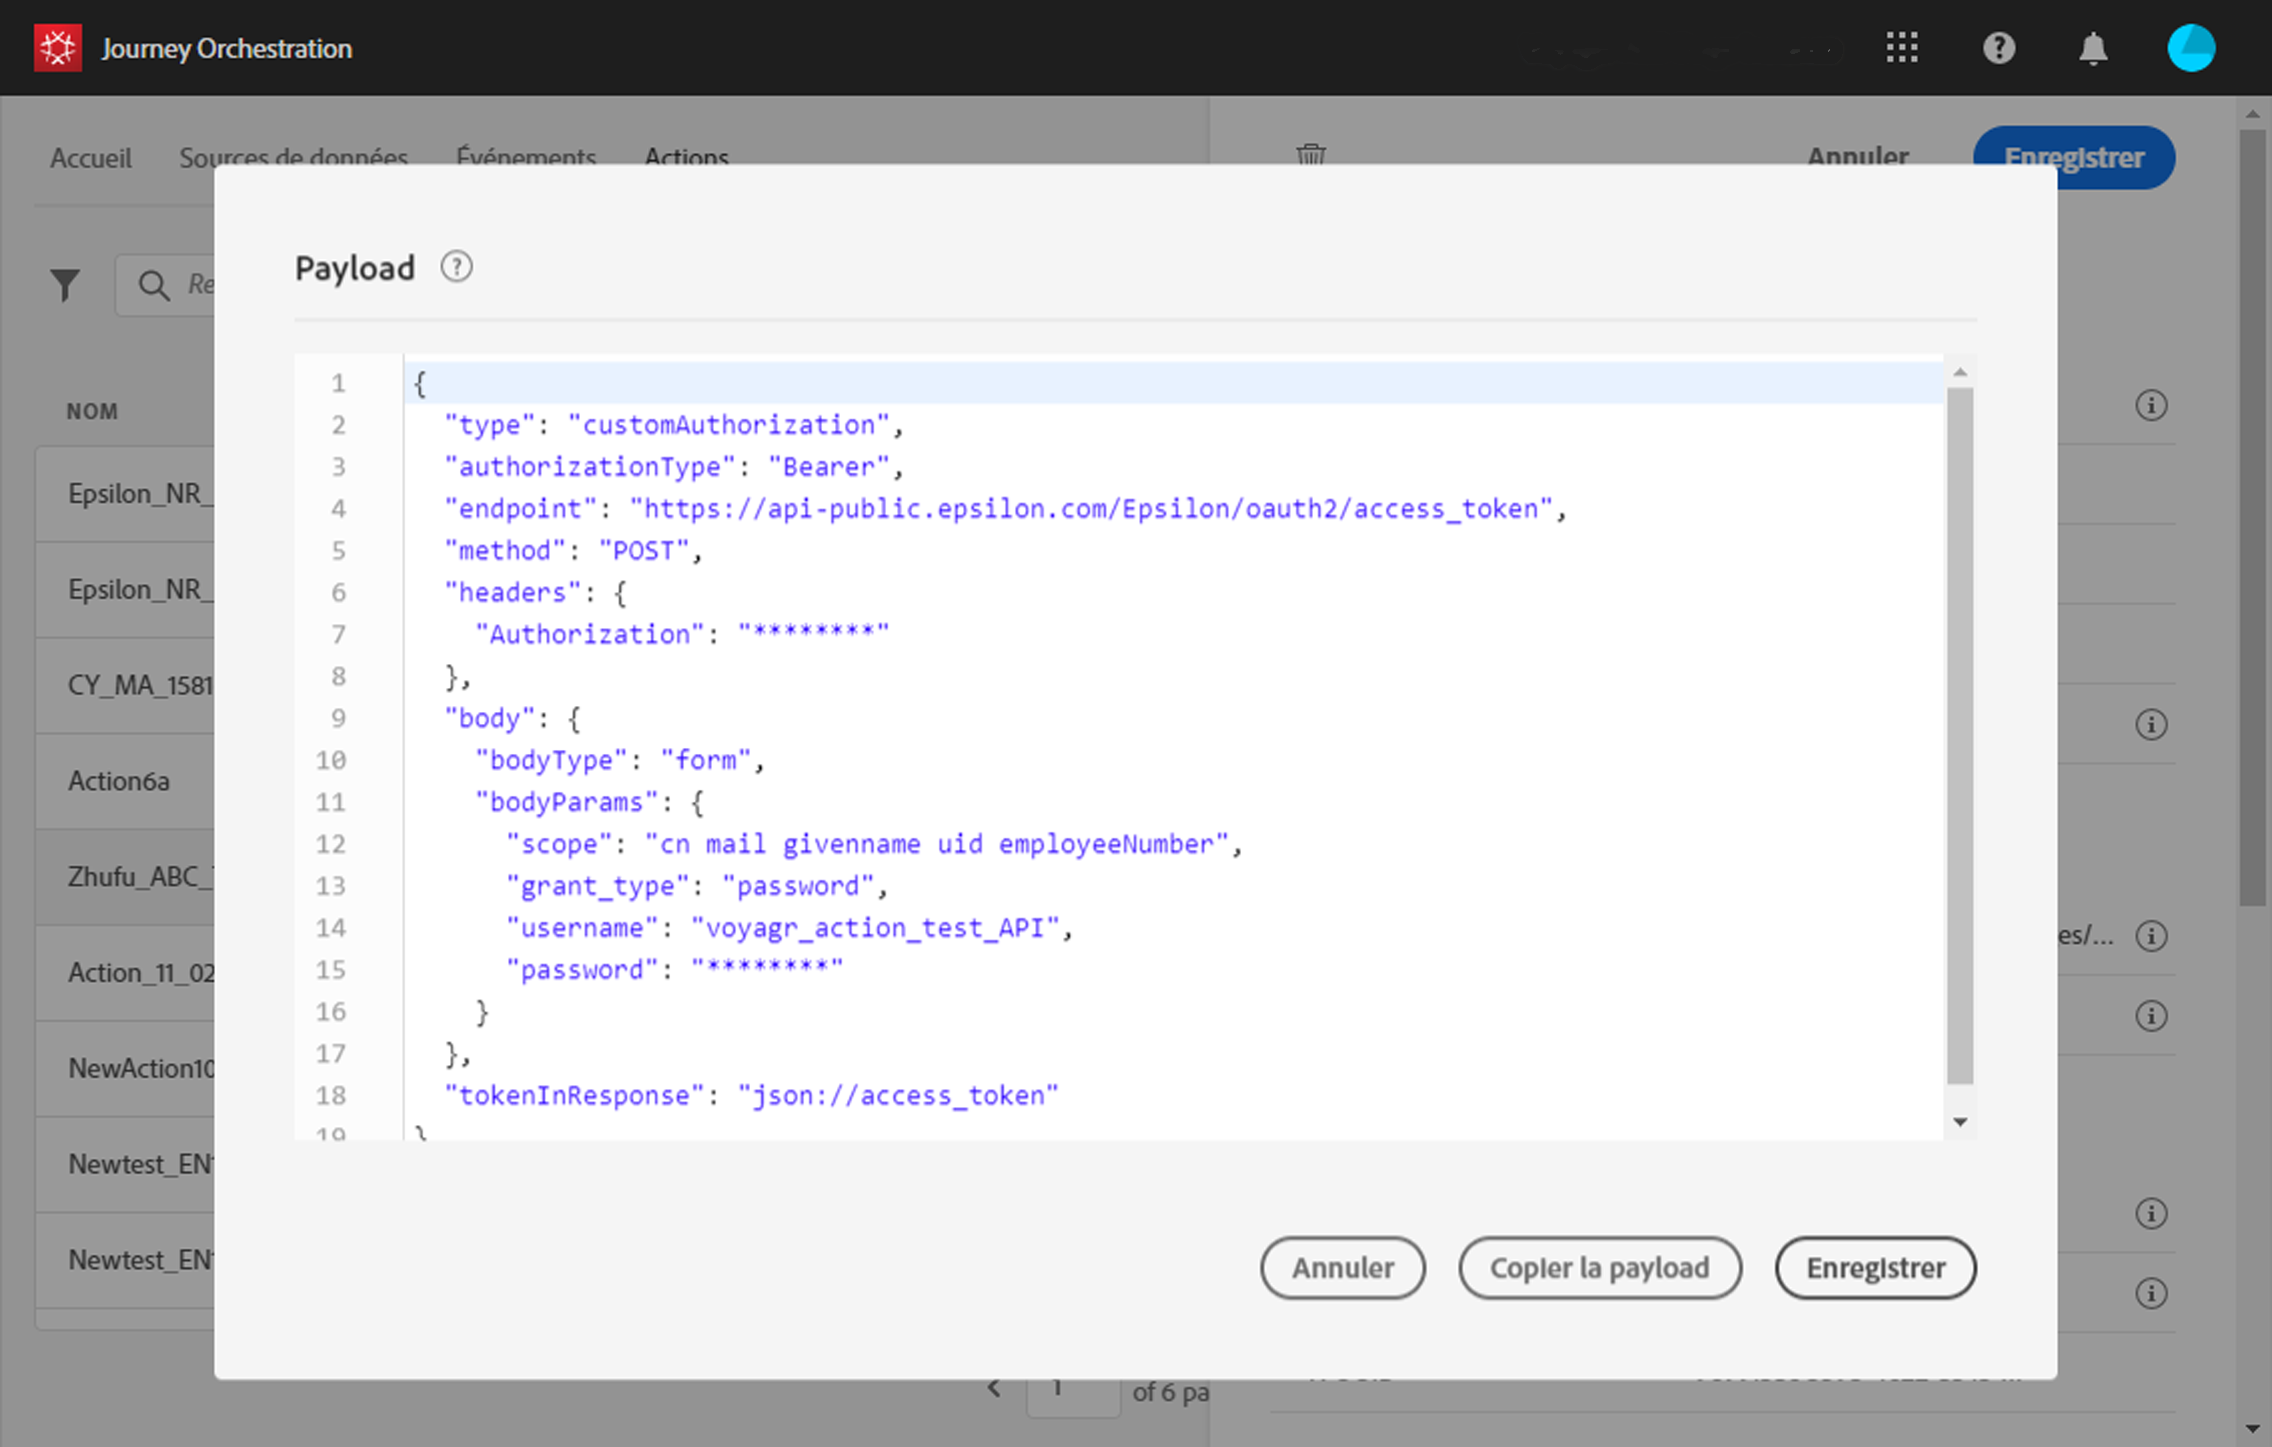
Task: Click Enregistrer in the Payload dialog
Action: [x=1875, y=1267]
